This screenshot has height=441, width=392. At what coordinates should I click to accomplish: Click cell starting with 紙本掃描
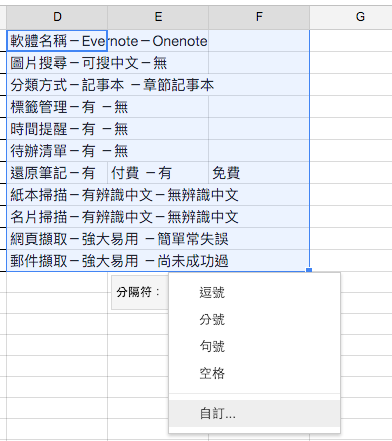57,195
